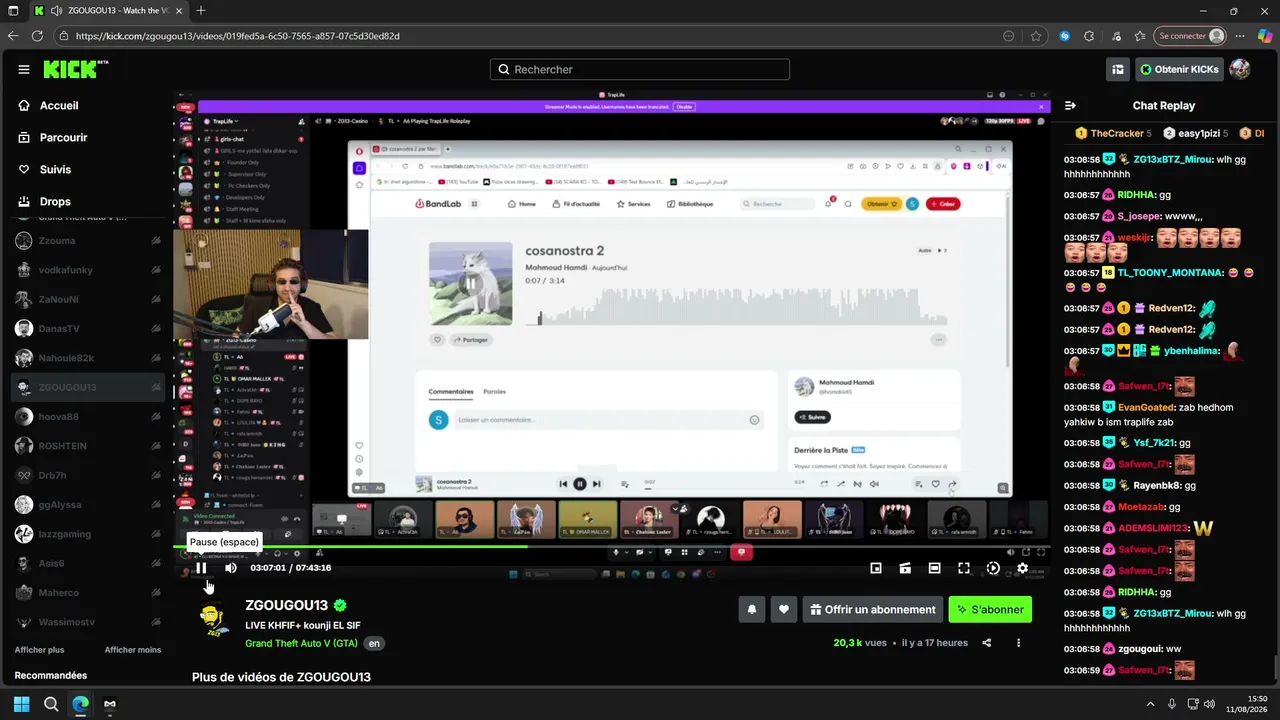This screenshot has width=1280, height=720.
Task: Go back in browser history
Action: [13, 36]
